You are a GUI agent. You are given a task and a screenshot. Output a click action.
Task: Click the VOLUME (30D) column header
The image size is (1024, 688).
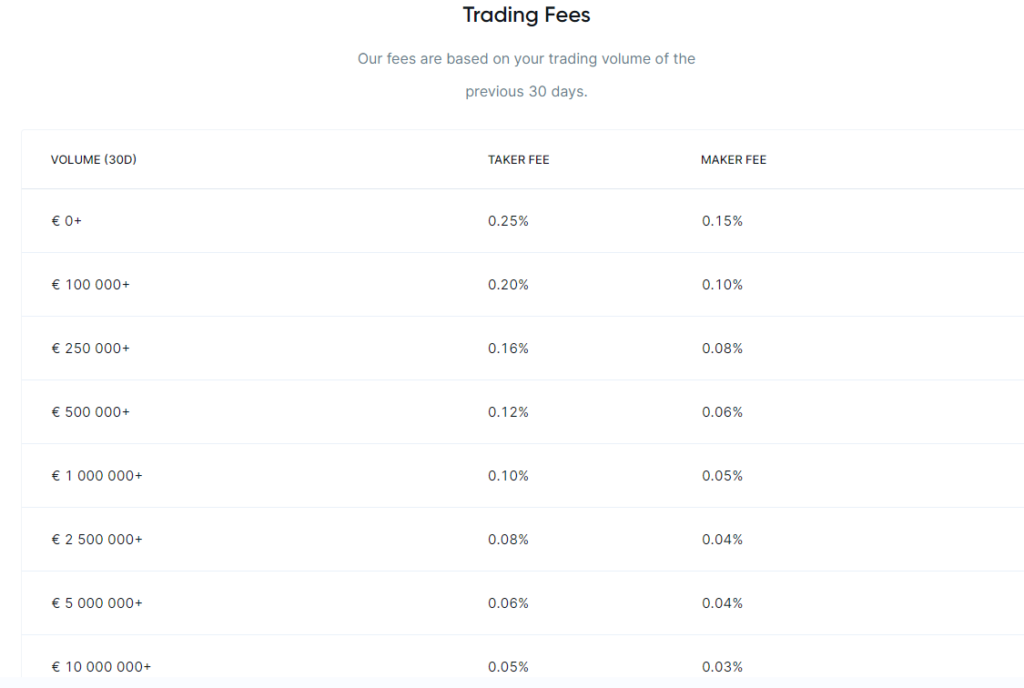(93, 160)
